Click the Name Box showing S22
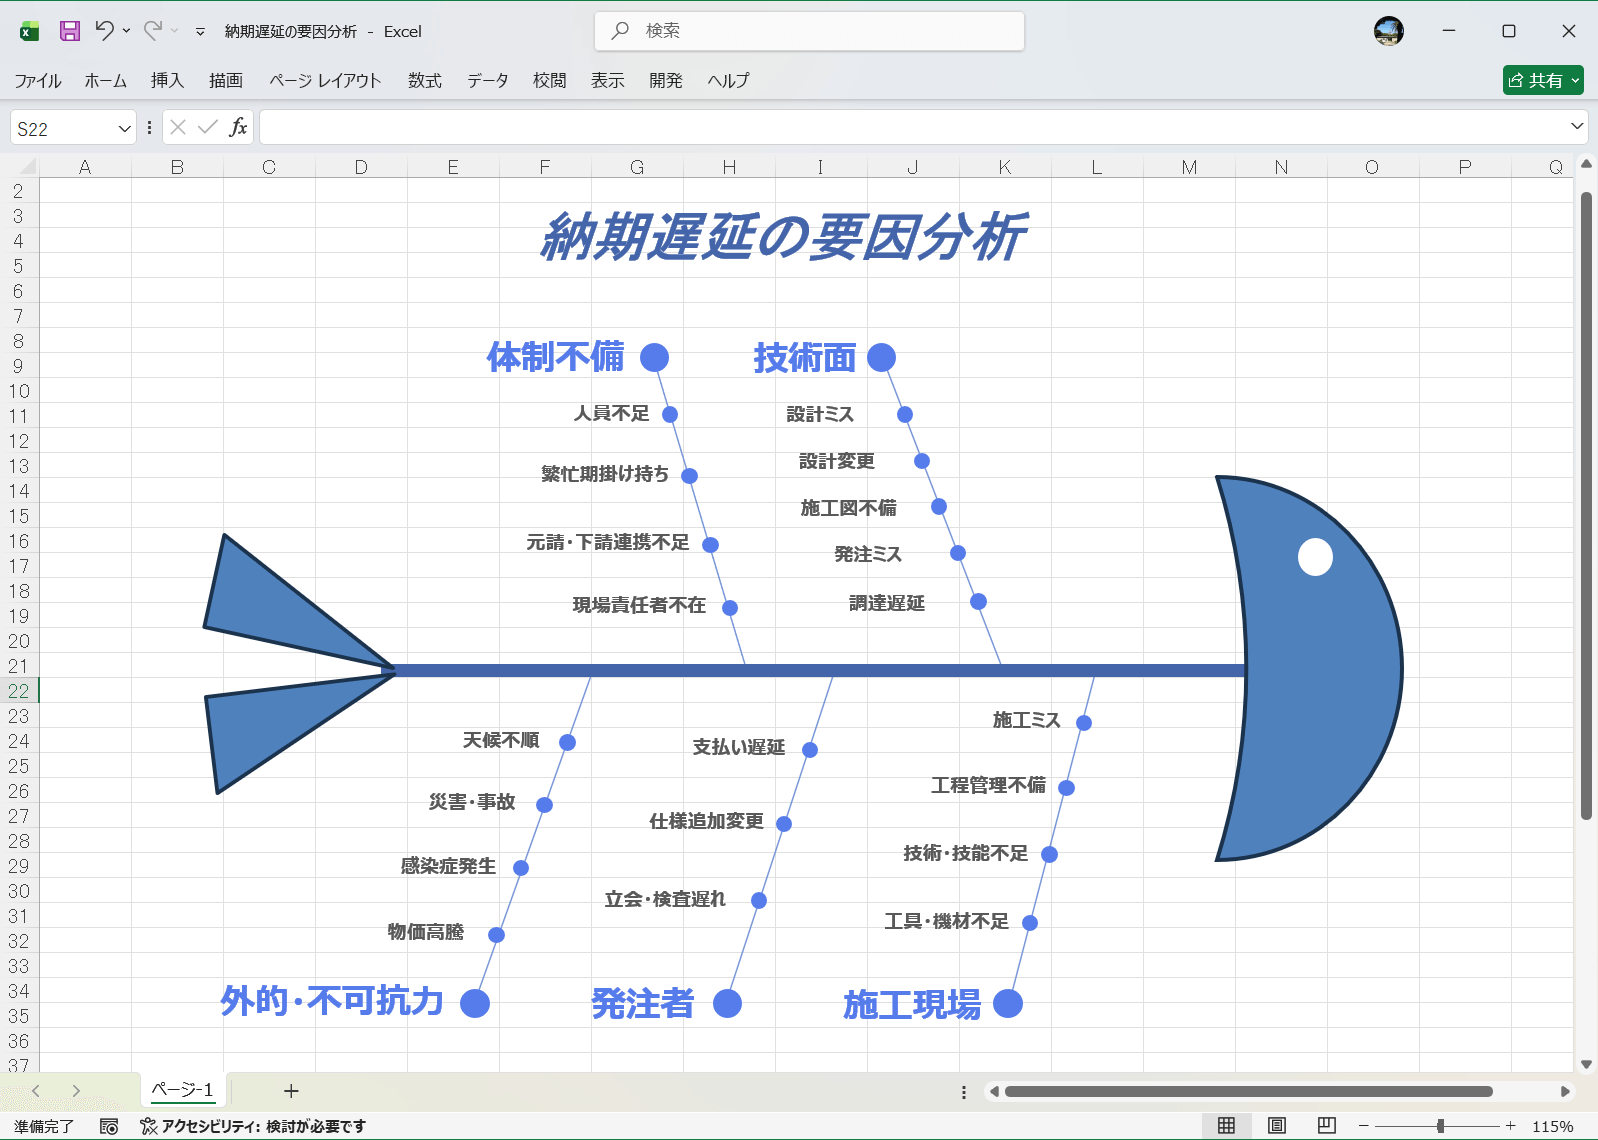The image size is (1598, 1140). click(62, 128)
